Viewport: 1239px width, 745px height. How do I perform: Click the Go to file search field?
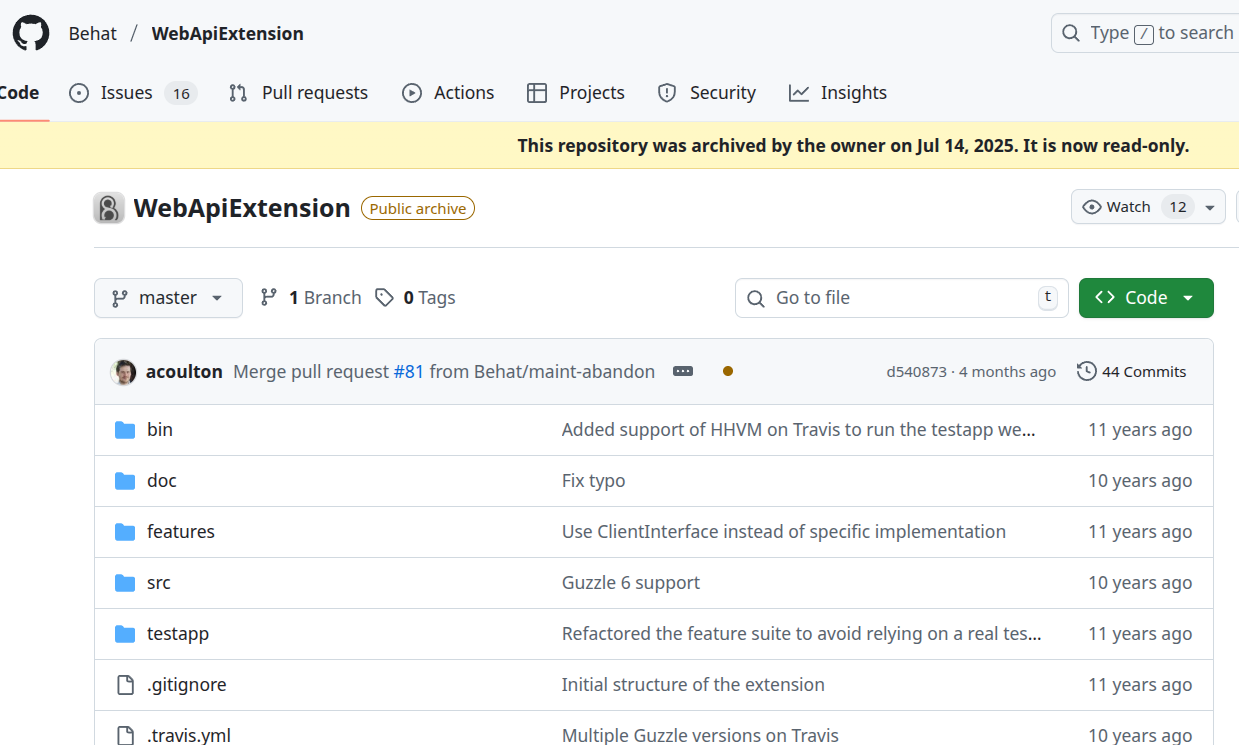pyautogui.click(x=900, y=298)
